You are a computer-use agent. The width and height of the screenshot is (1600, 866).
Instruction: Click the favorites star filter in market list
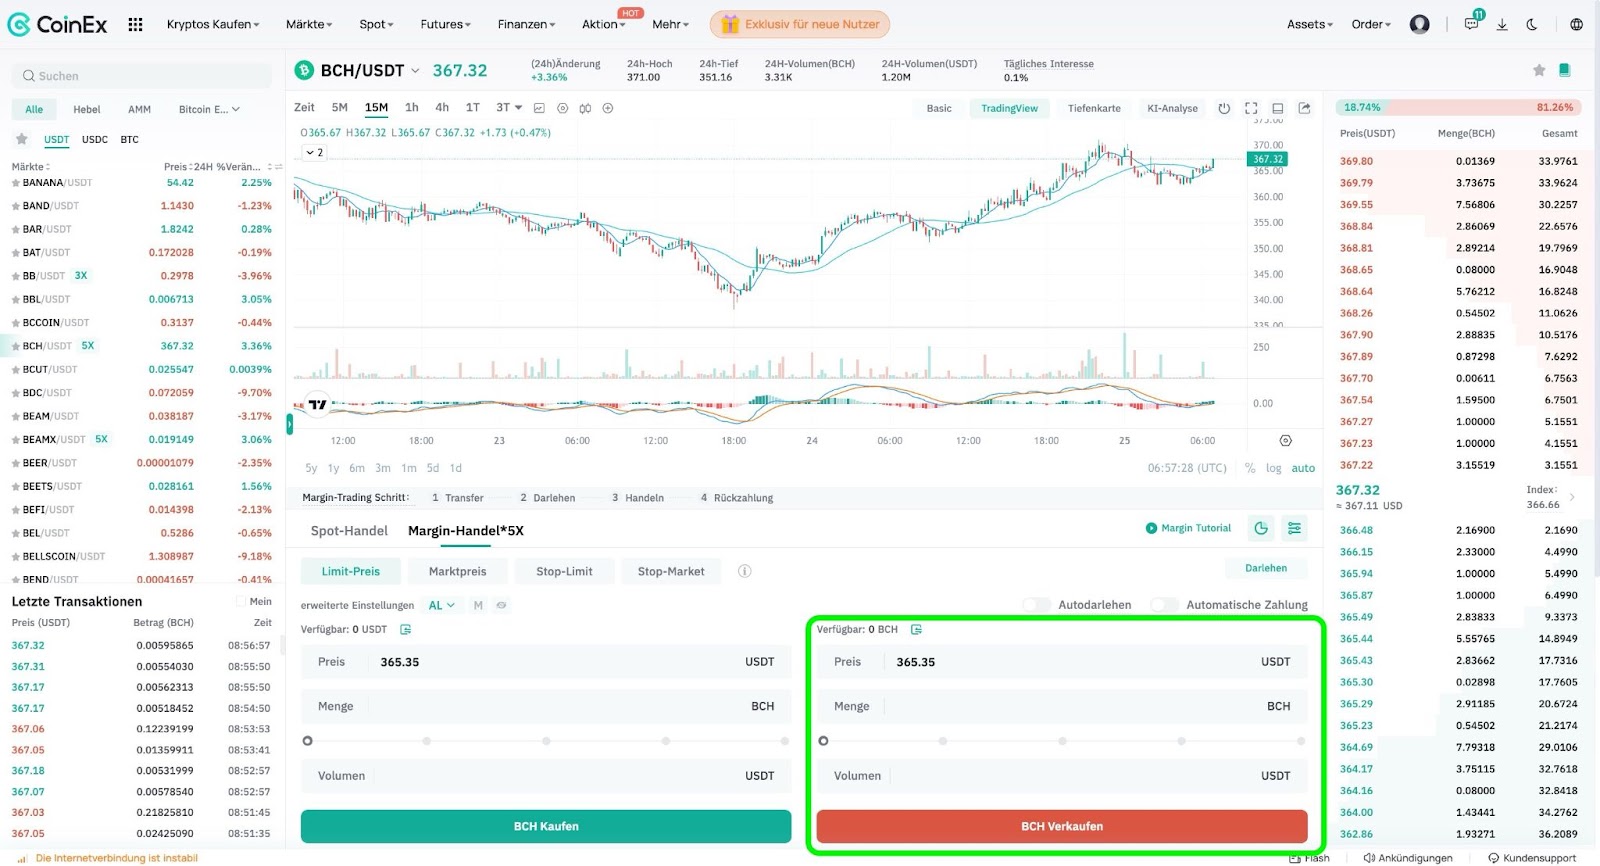[x=21, y=139]
